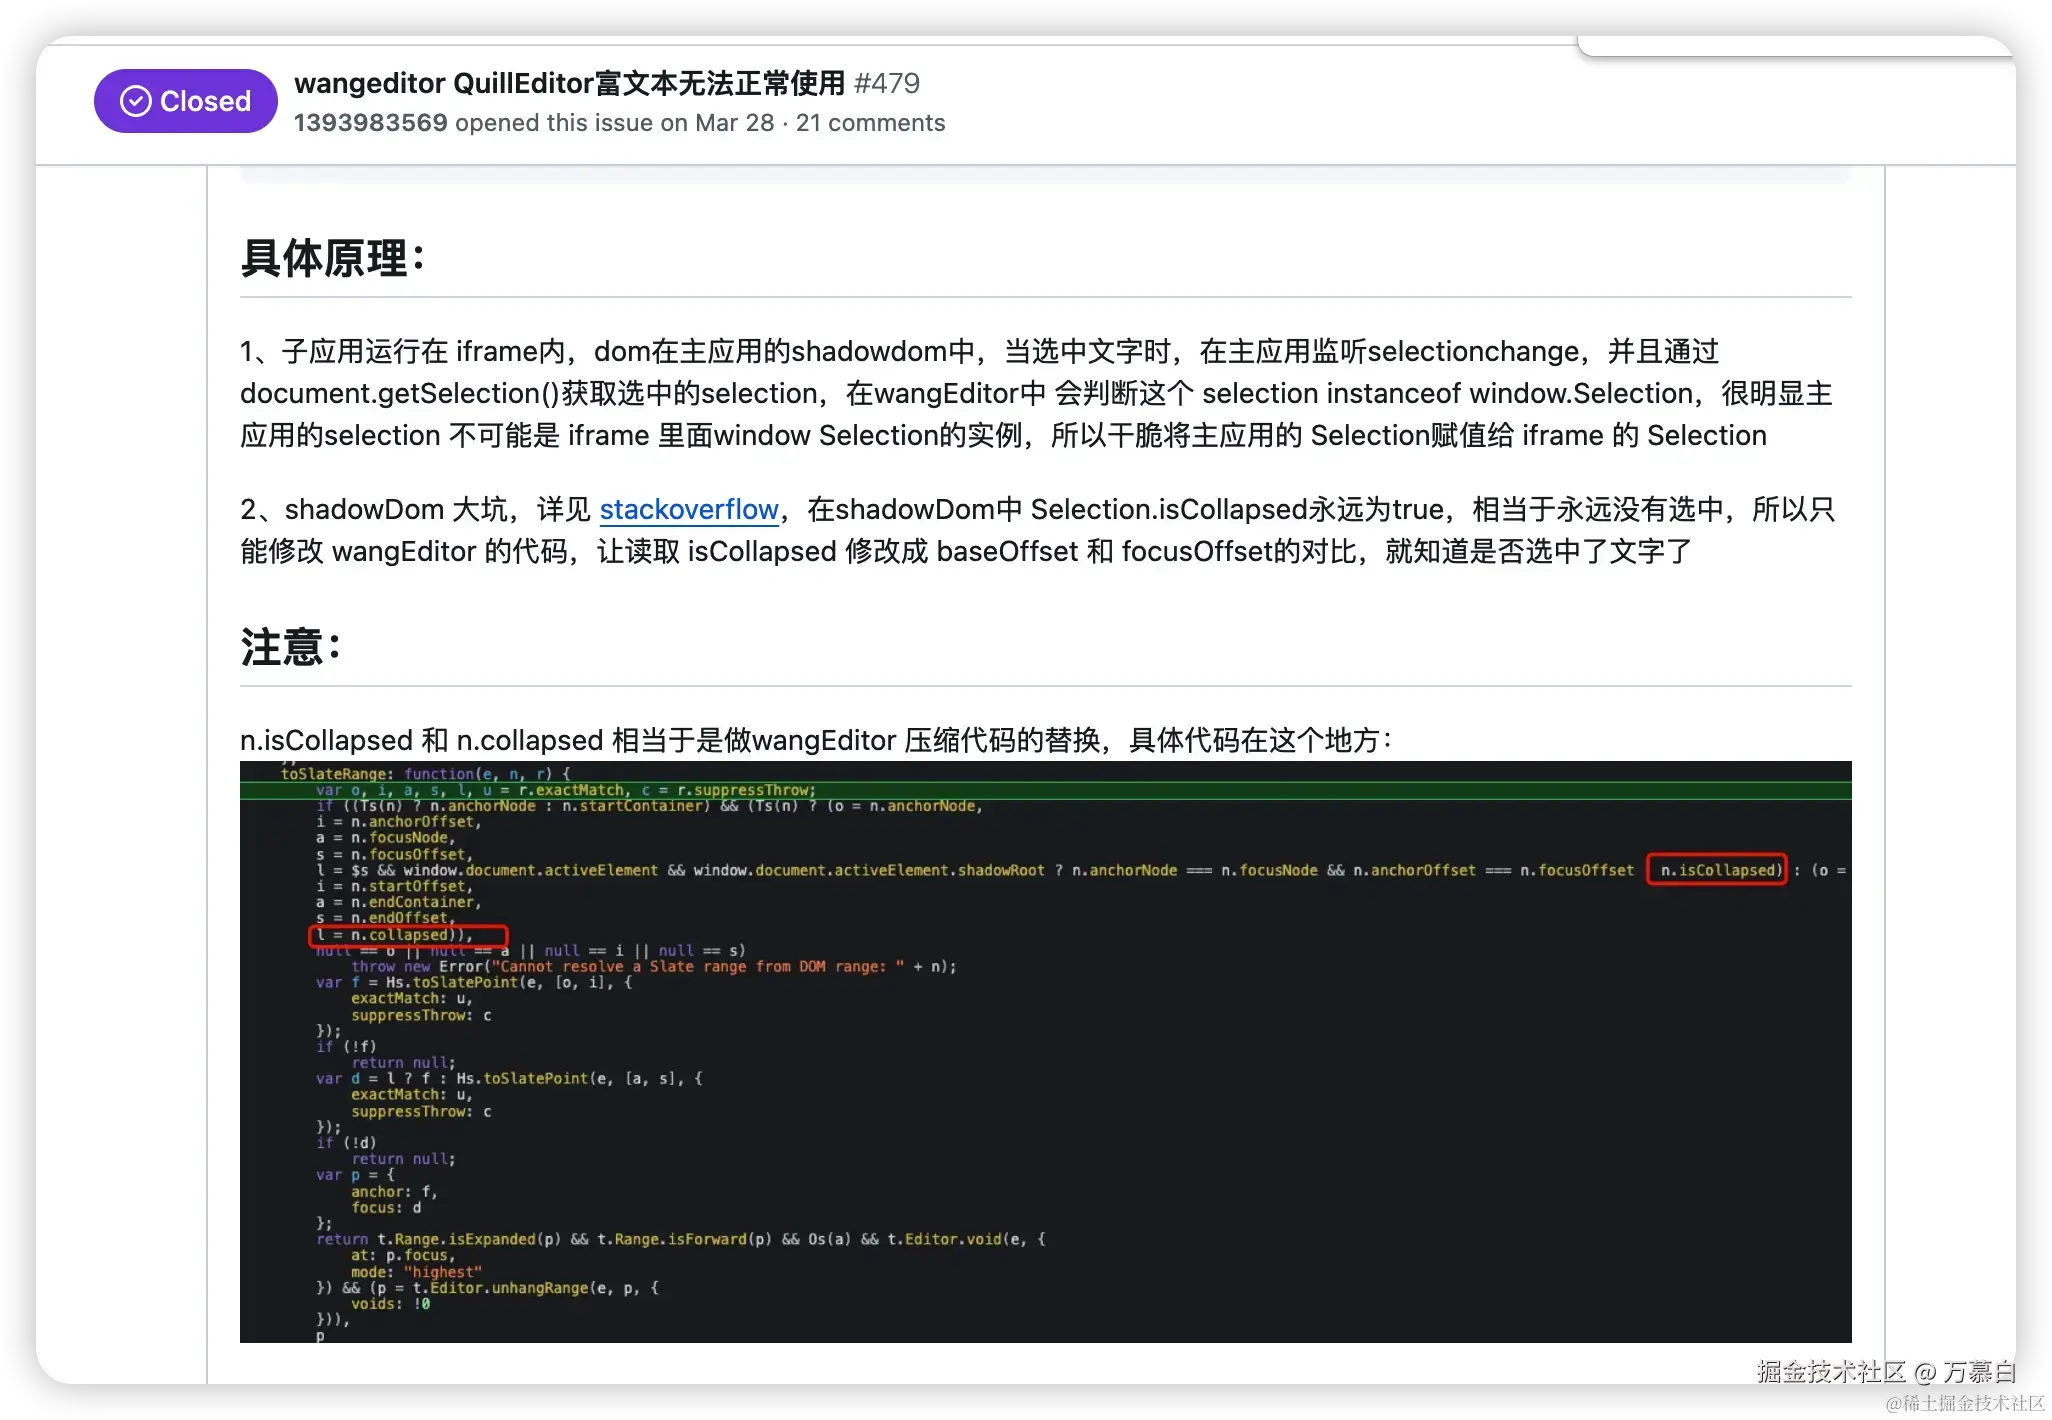Open the wangeditor QuillEditor issue title
The height and width of the screenshot is (1420, 2052).
click(x=569, y=83)
